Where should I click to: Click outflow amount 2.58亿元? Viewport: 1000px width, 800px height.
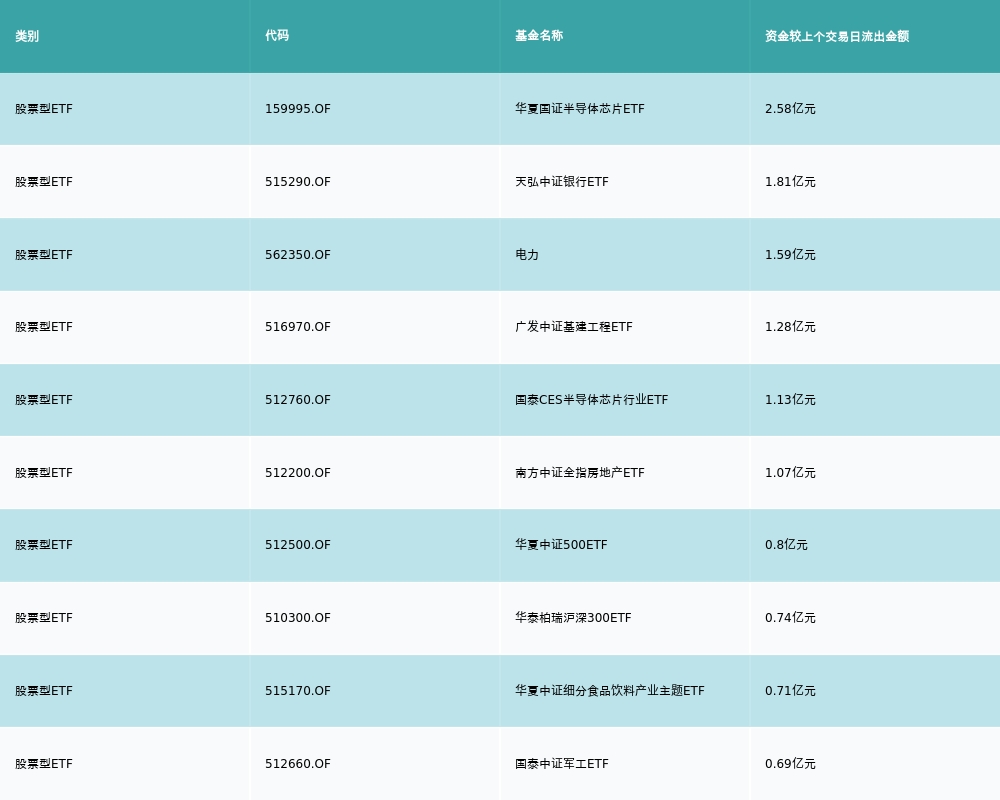[x=790, y=109]
